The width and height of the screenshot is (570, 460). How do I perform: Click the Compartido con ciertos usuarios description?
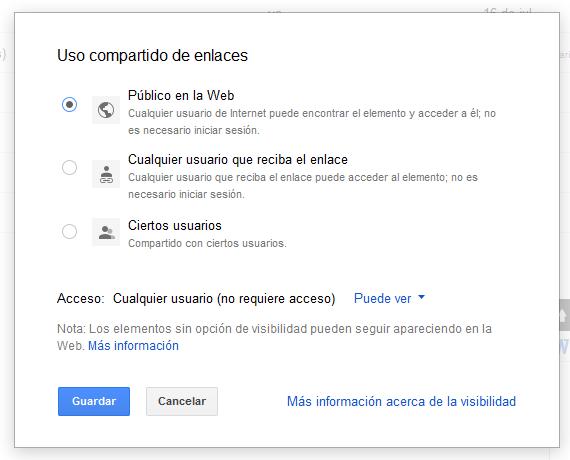(207, 243)
